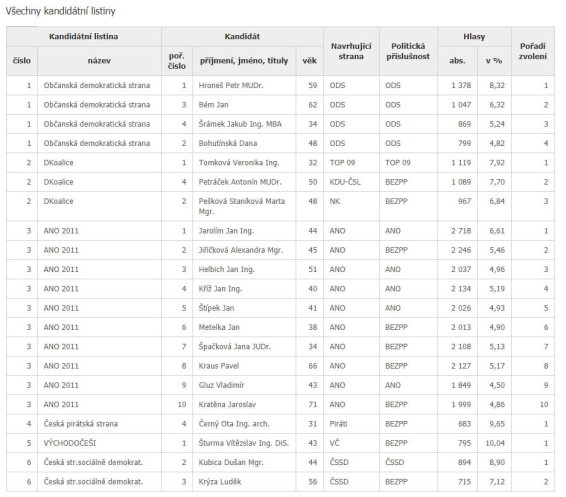Select candidate 'Gluz Vladimír'
The height and width of the screenshot is (497, 566).
[x=221, y=385]
